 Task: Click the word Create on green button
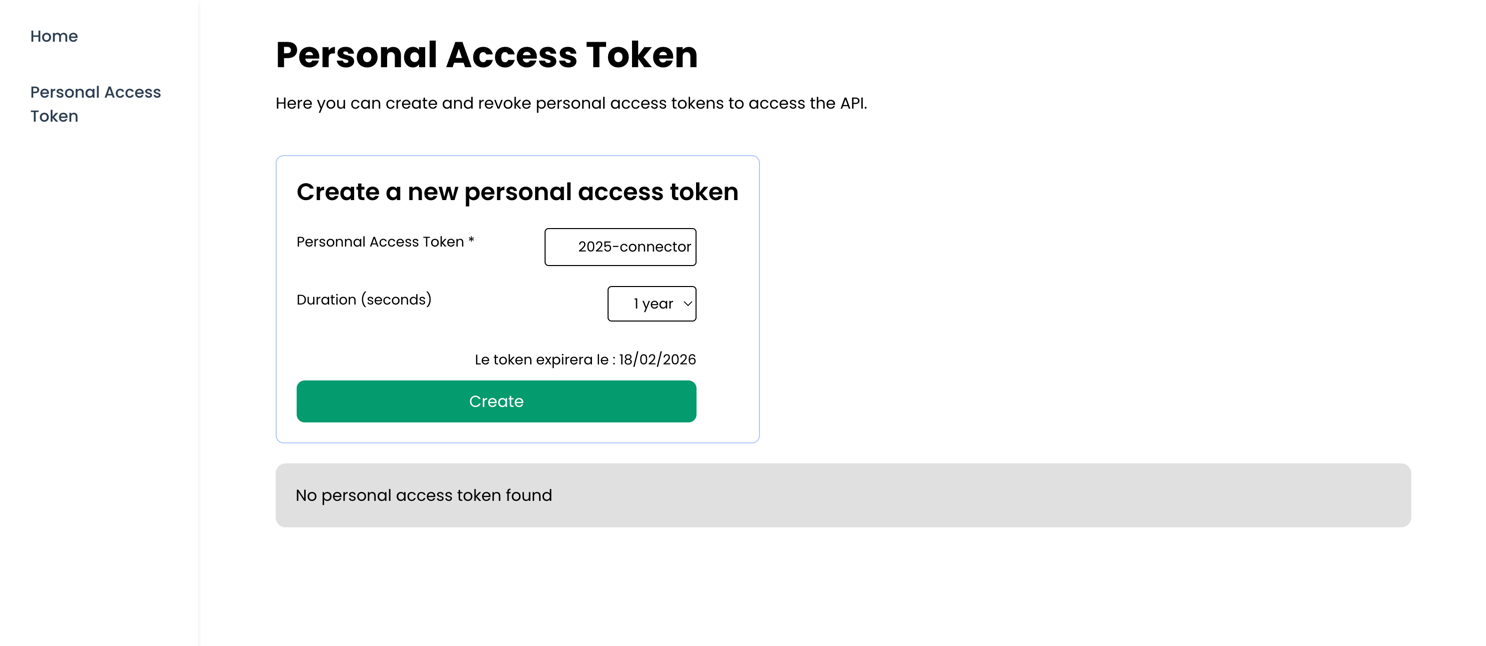coord(496,402)
